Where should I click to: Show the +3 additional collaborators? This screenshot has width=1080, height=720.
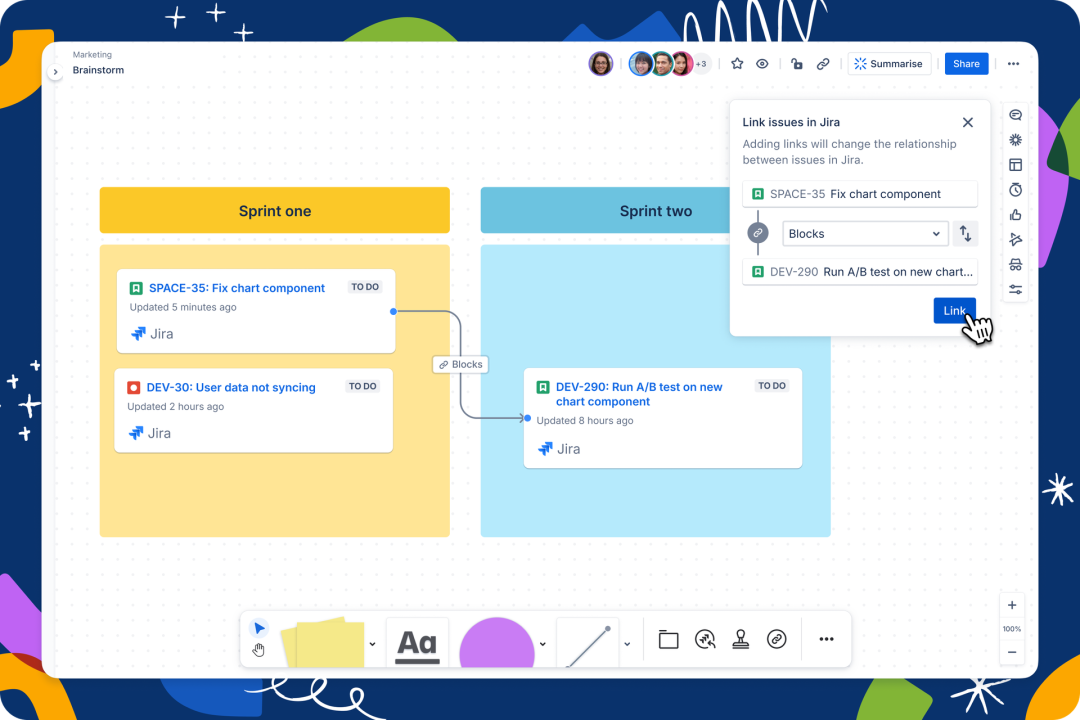click(700, 63)
